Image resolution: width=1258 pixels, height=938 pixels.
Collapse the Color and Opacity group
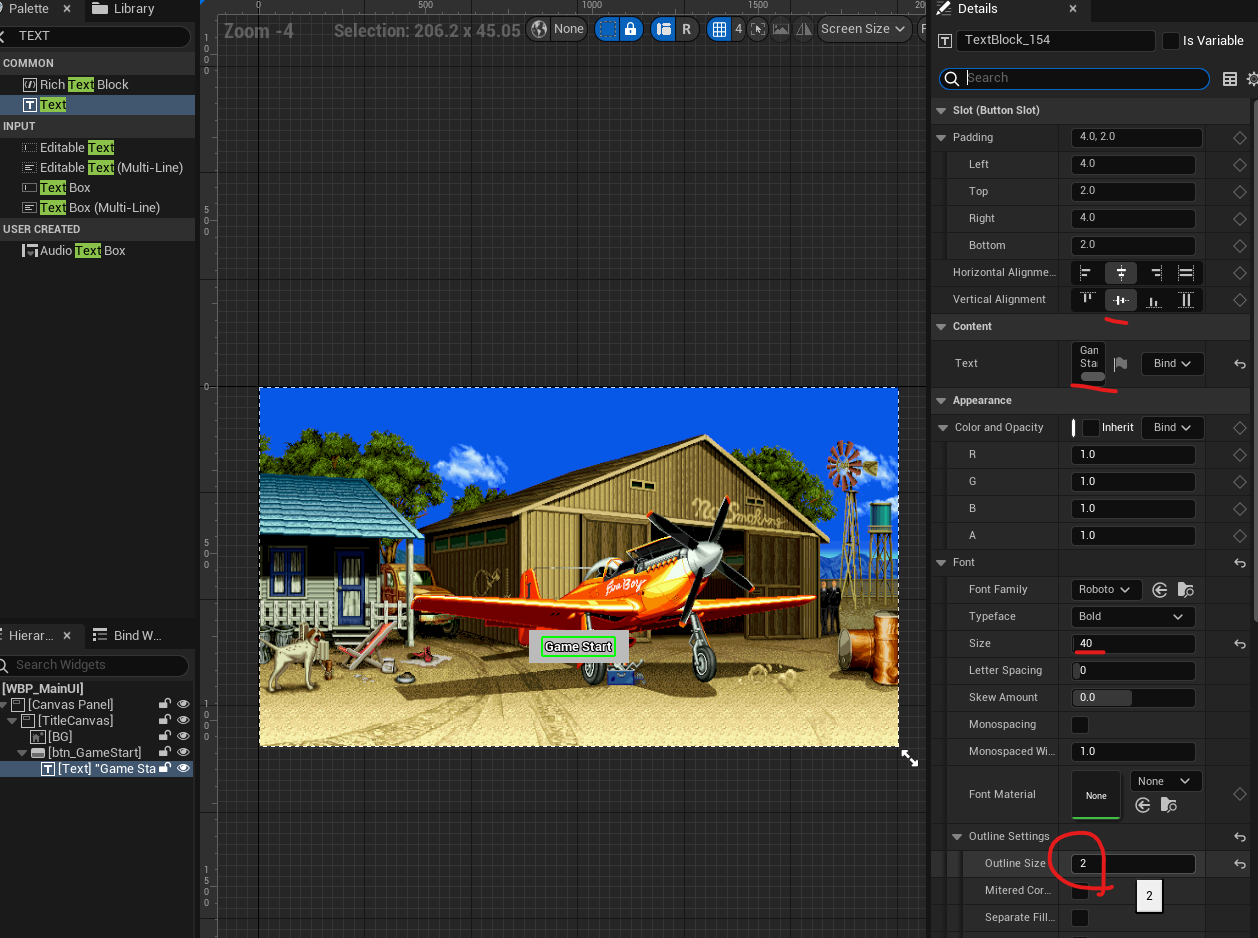[941, 428]
